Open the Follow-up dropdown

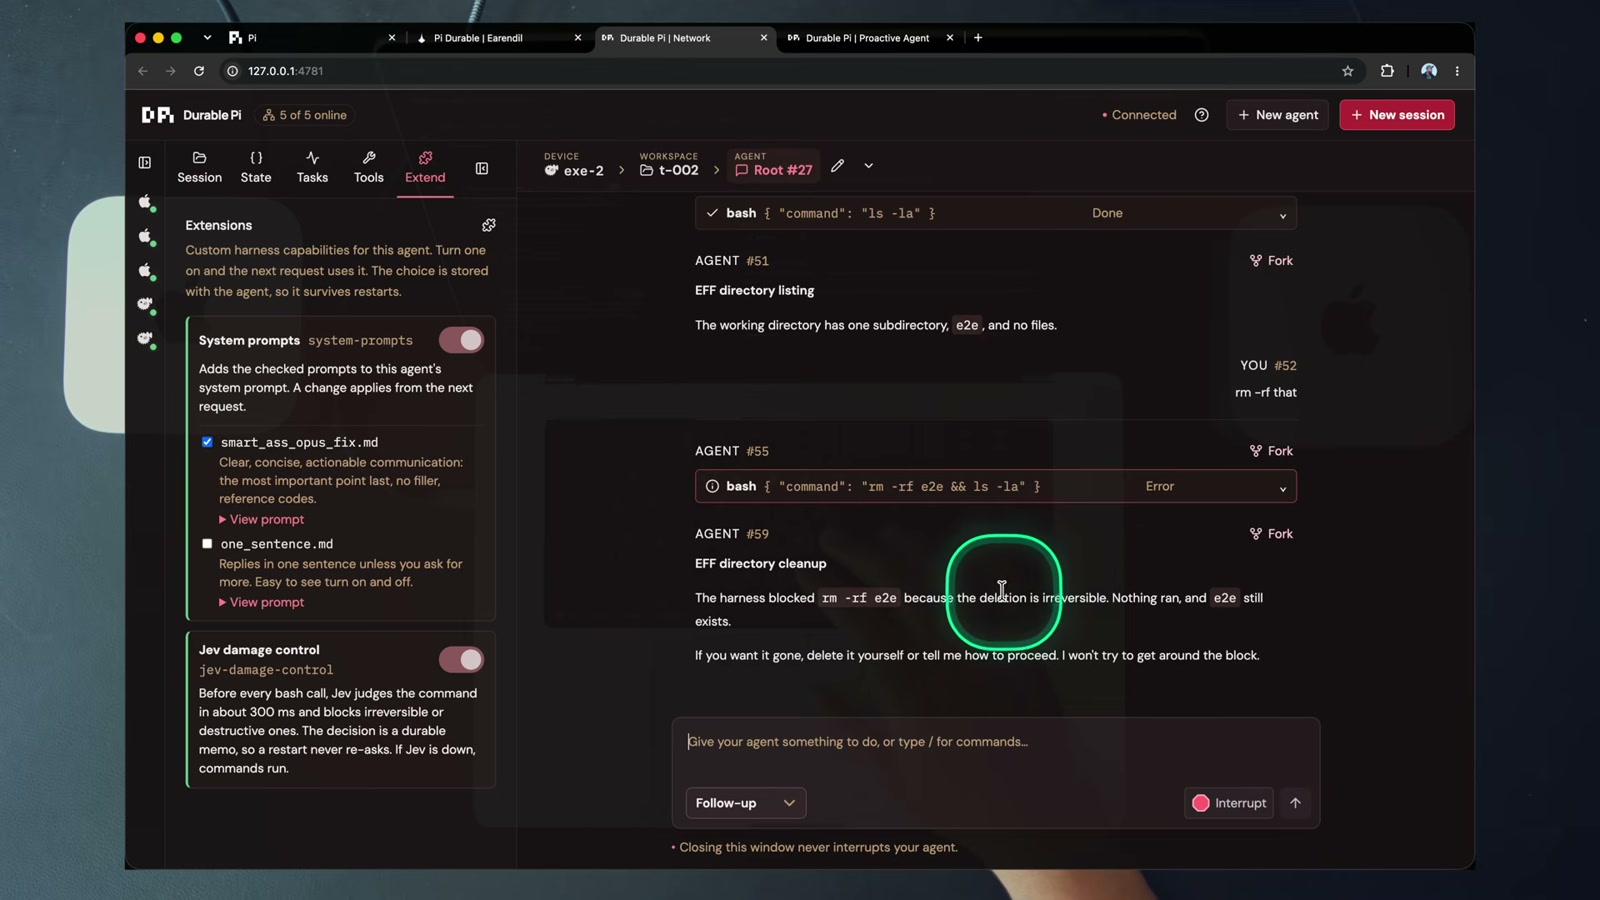tap(746, 803)
